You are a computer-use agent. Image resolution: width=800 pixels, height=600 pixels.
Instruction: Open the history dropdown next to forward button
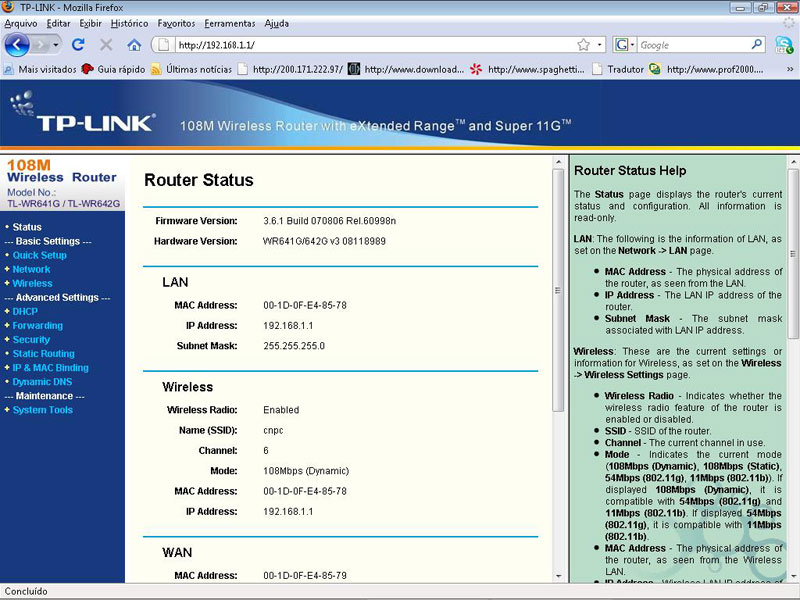56,45
